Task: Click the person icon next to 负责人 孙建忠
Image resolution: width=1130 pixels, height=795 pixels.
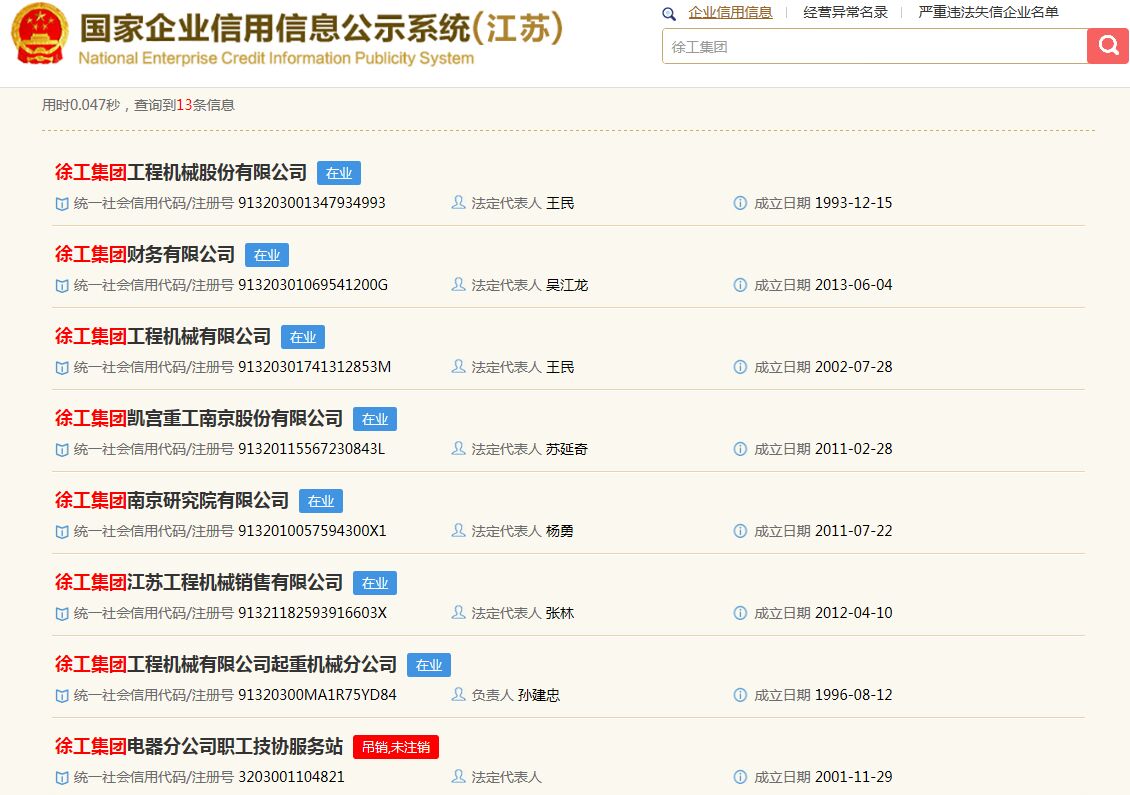Action: coord(458,695)
